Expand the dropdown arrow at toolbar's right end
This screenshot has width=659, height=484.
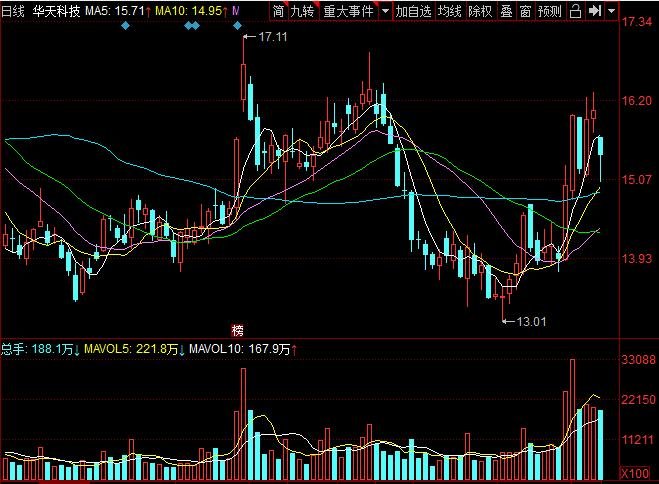[612, 11]
